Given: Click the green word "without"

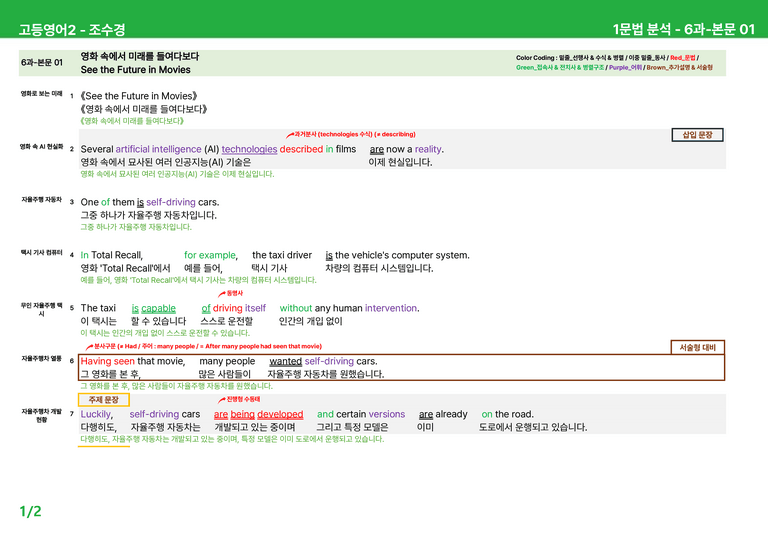Looking at the screenshot, I should [295, 308].
